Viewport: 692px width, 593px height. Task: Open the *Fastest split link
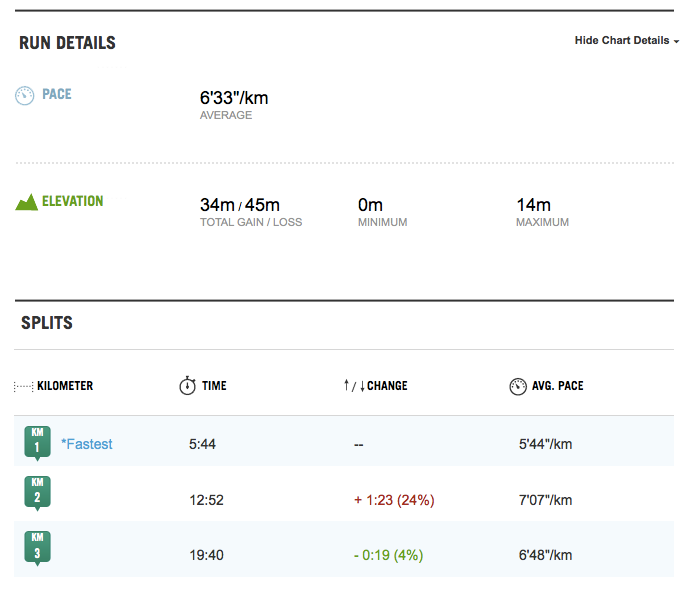coord(87,444)
